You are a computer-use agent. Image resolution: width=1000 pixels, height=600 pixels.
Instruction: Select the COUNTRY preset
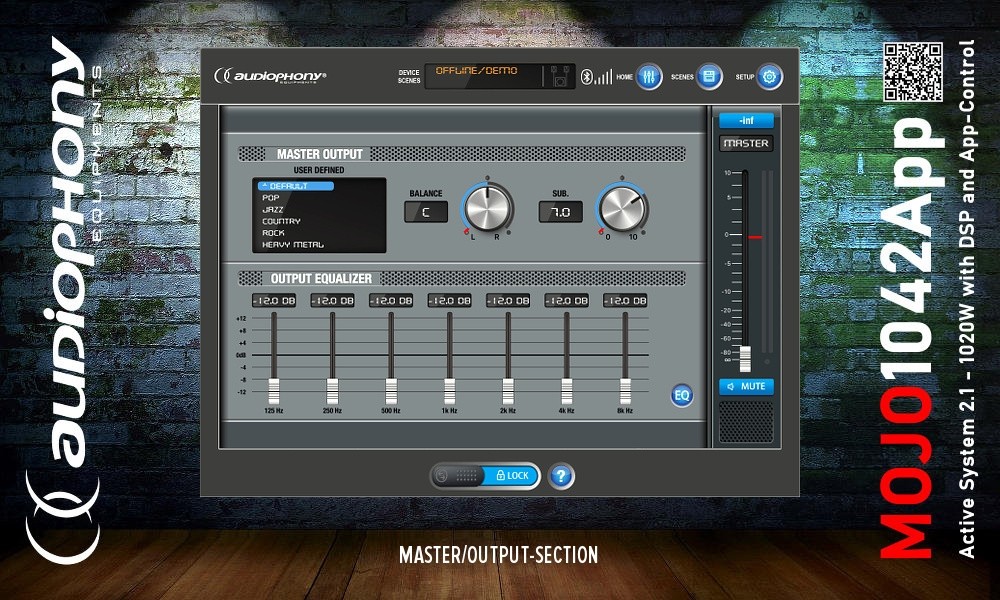tap(281, 221)
